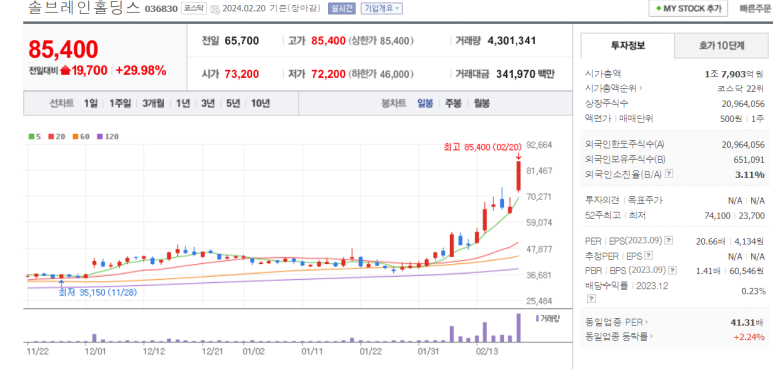The width and height of the screenshot is (773, 369).
Task: Select 1주일 line chart period
Action: 120,103
